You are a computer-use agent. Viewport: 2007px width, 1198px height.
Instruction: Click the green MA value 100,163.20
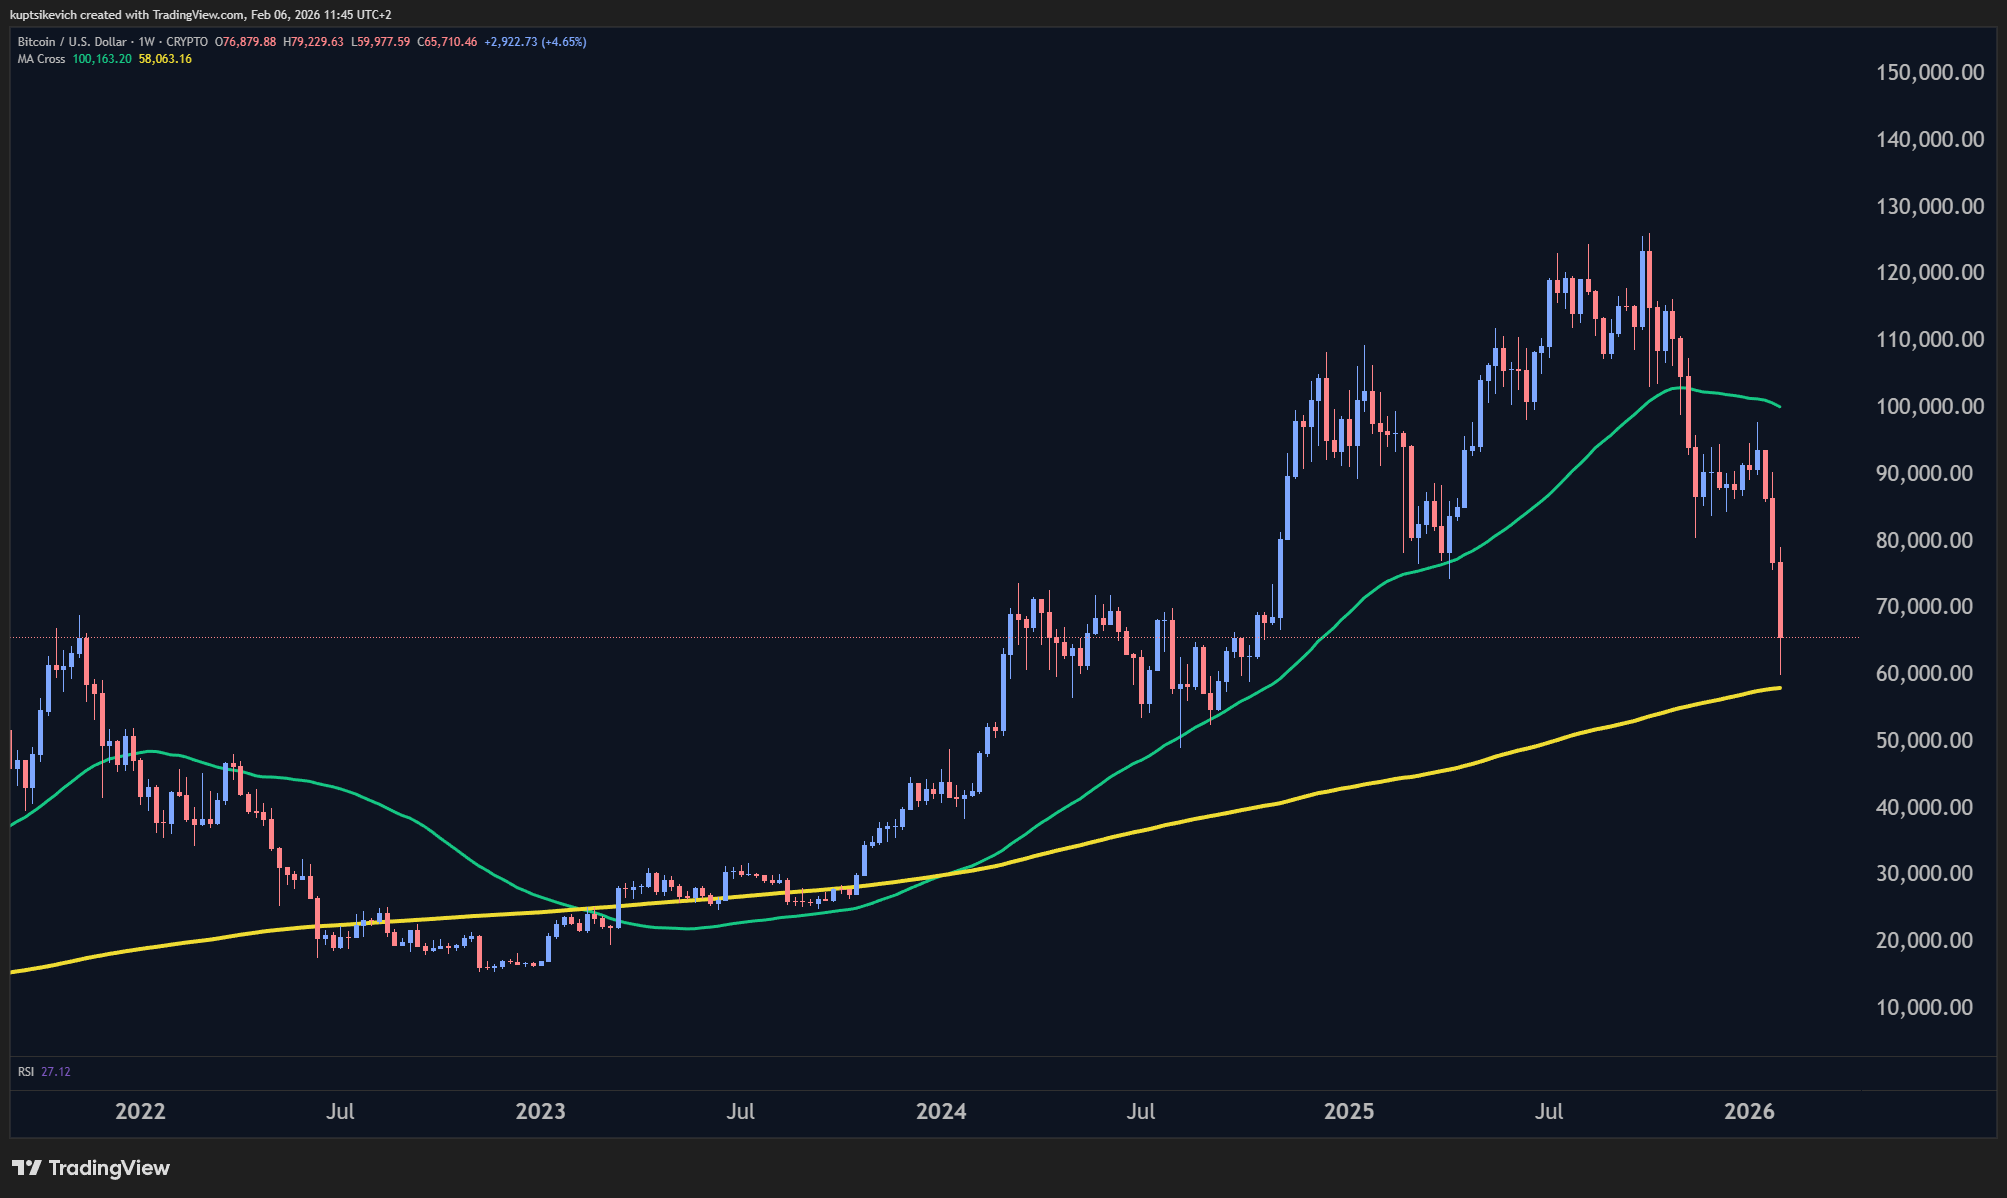coord(102,59)
